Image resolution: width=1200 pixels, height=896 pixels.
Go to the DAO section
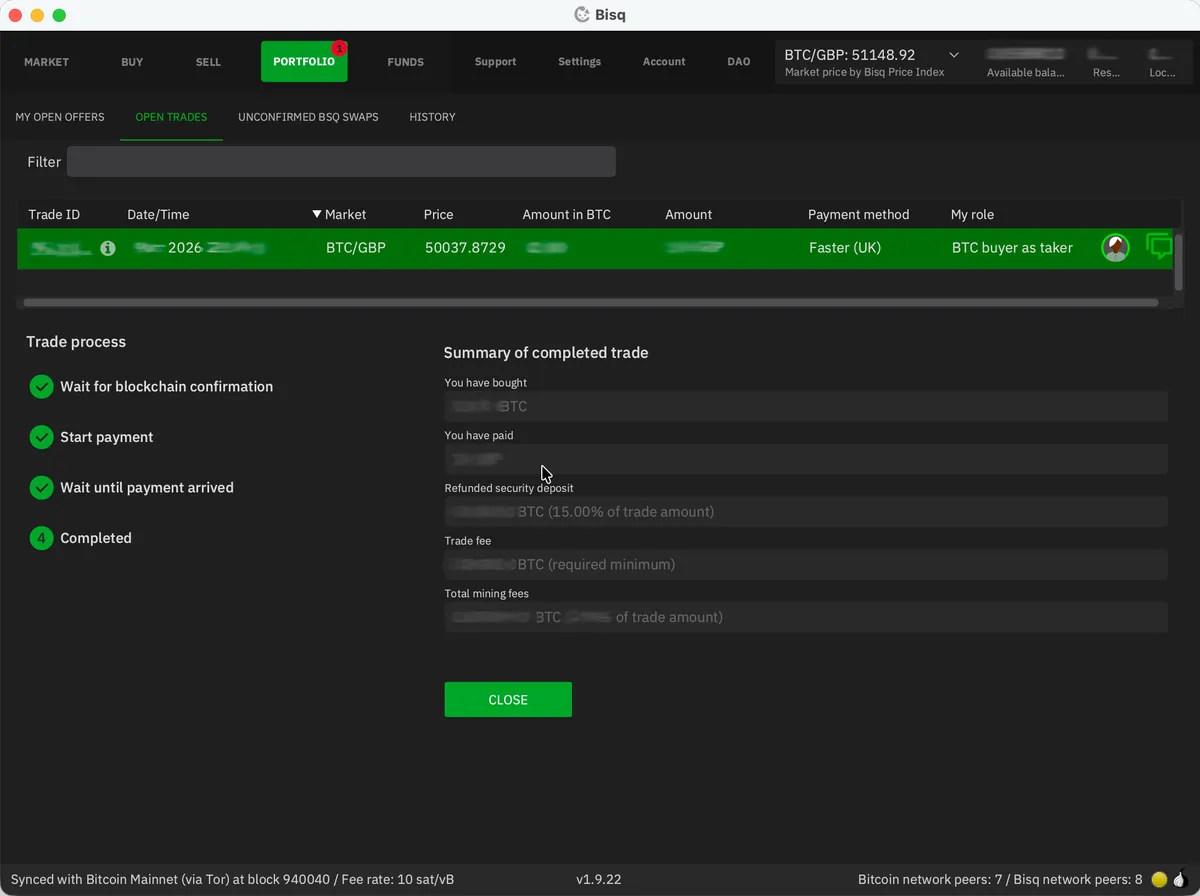pyautogui.click(x=738, y=61)
